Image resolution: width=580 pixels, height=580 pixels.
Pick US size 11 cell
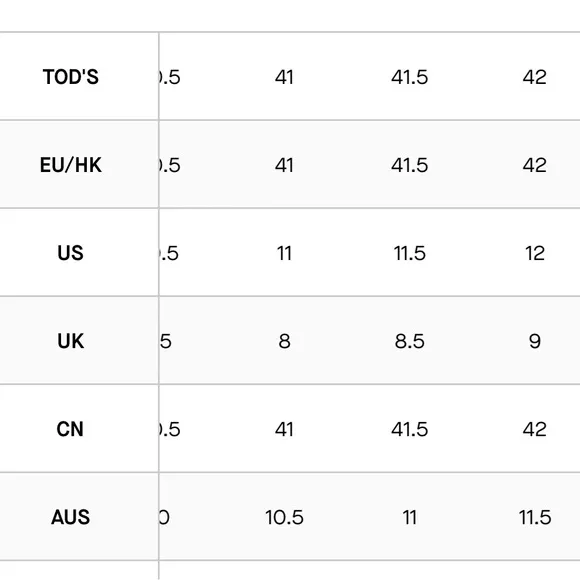(284, 253)
